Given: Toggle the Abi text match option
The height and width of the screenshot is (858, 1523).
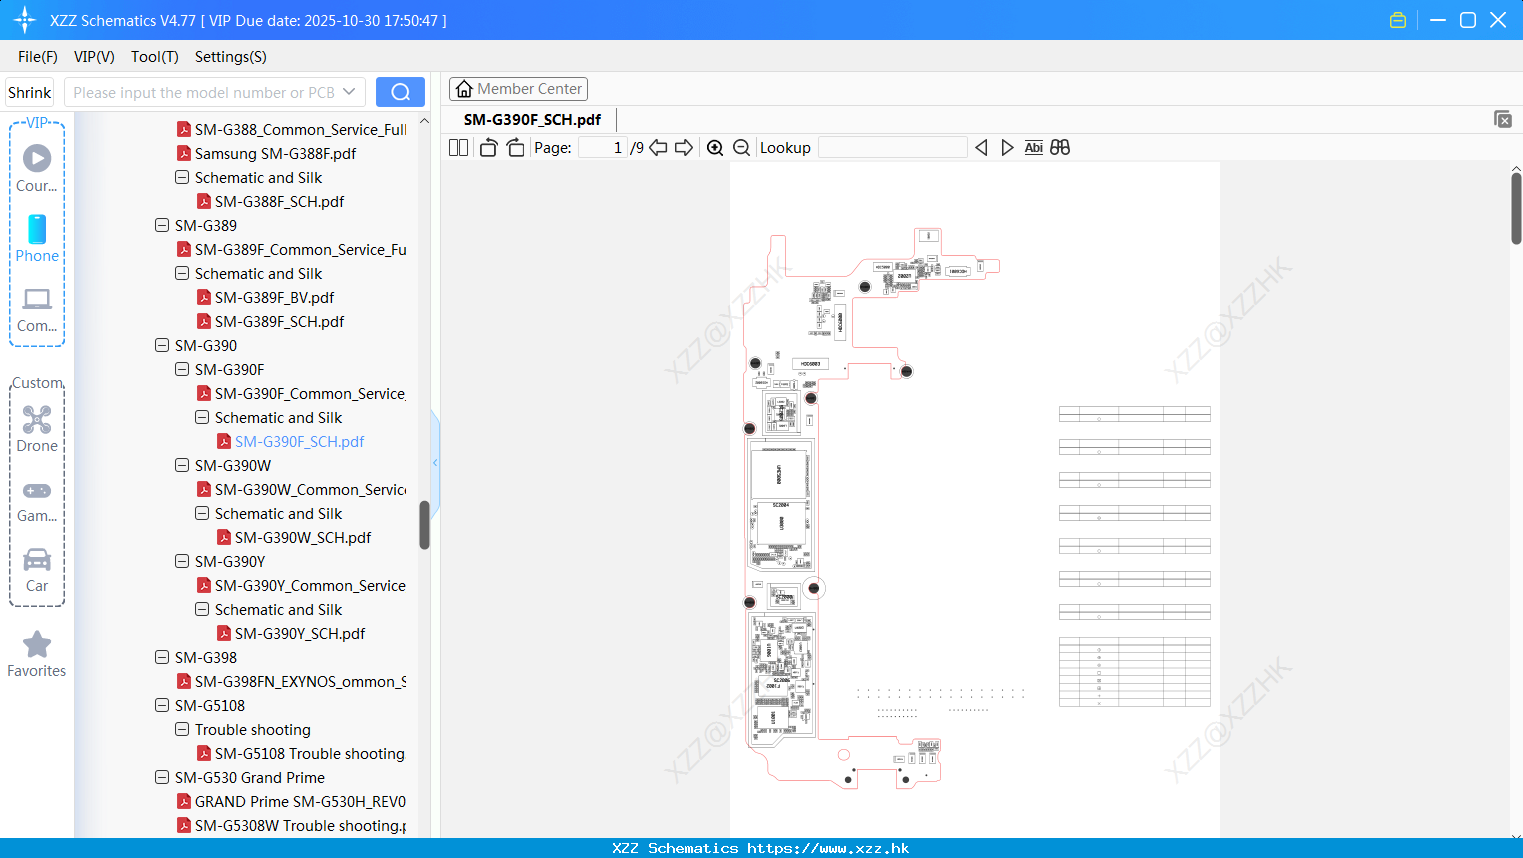Looking at the screenshot, I should point(1033,148).
